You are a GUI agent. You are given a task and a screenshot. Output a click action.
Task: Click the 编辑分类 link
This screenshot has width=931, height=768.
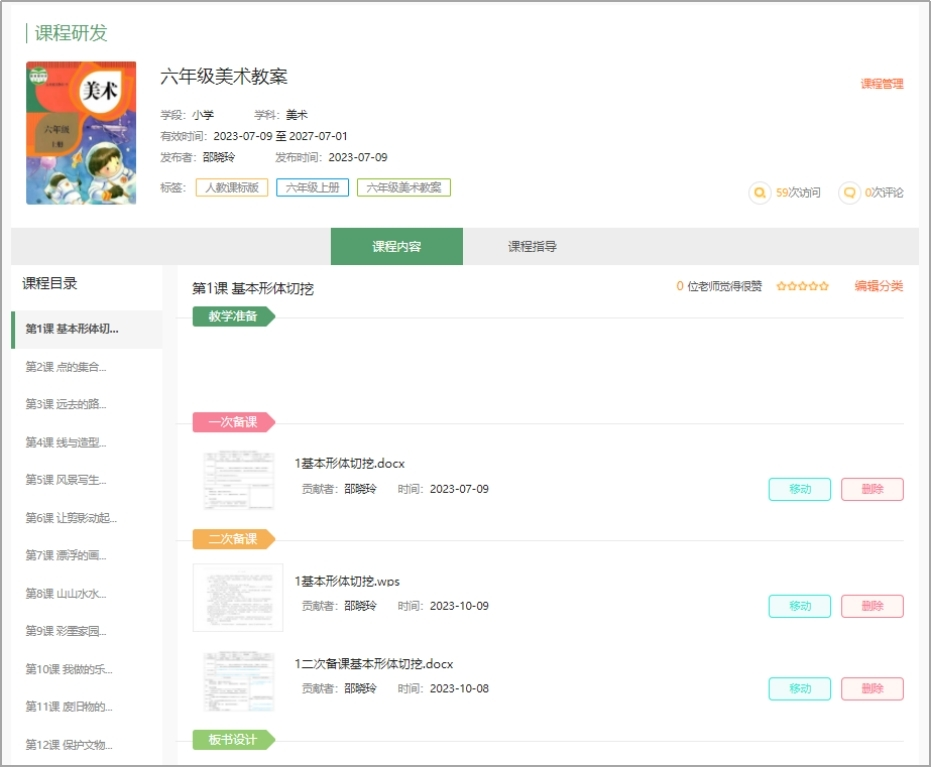coord(878,287)
